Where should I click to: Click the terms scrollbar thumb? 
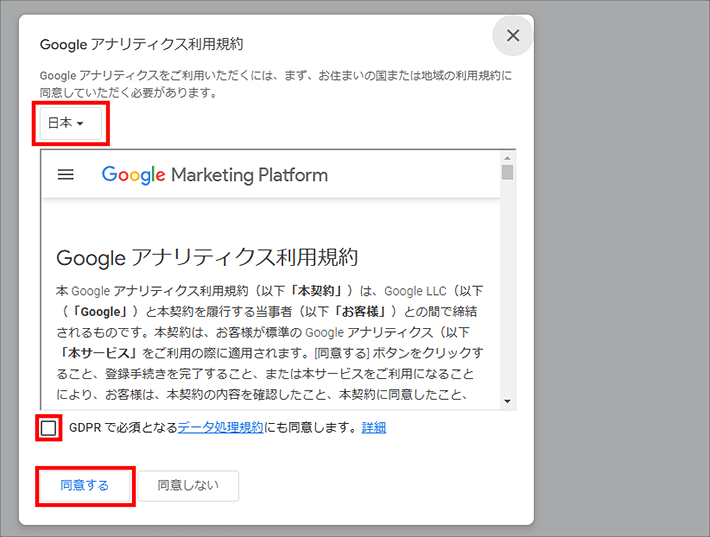[x=507, y=173]
